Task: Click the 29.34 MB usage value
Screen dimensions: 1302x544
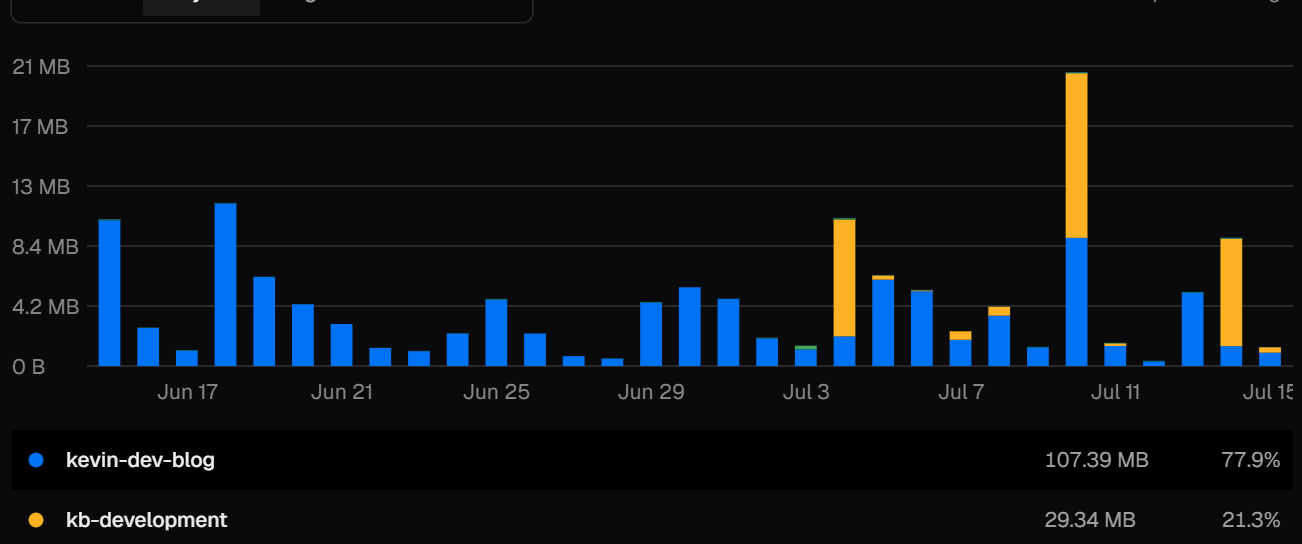Action: (1089, 520)
